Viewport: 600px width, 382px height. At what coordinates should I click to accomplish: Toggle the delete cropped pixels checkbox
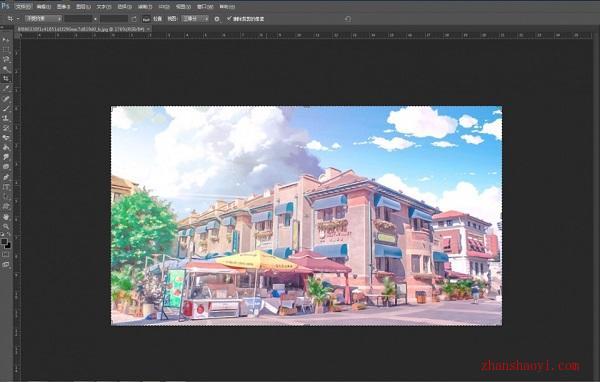click(229, 18)
